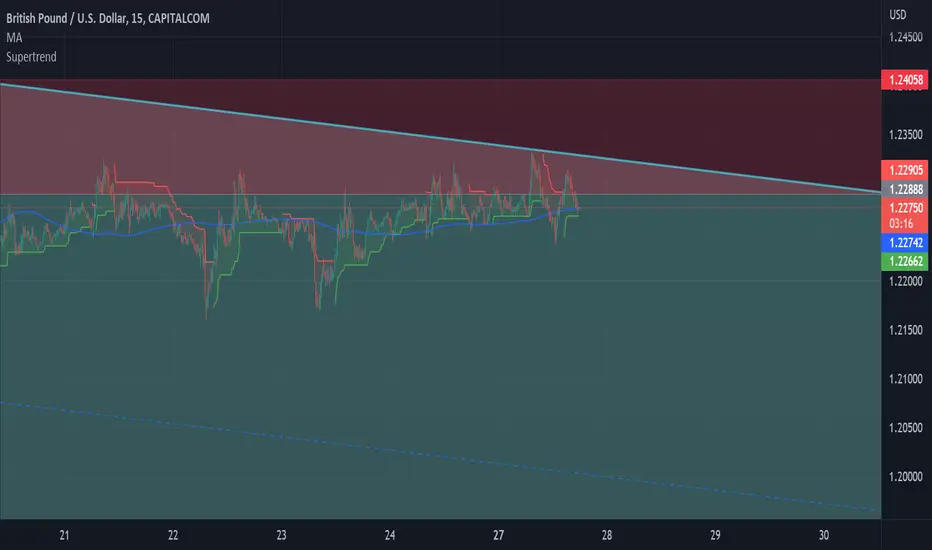Click date 21 on the time axis
Image resolution: width=932 pixels, height=550 pixels.
point(64,535)
